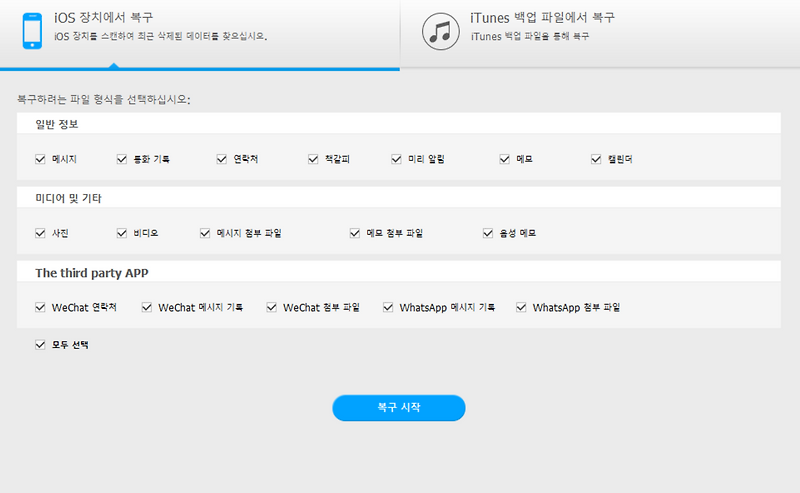Toggle the 캘린더 checkbox
800x493 pixels.
pos(596,159)
